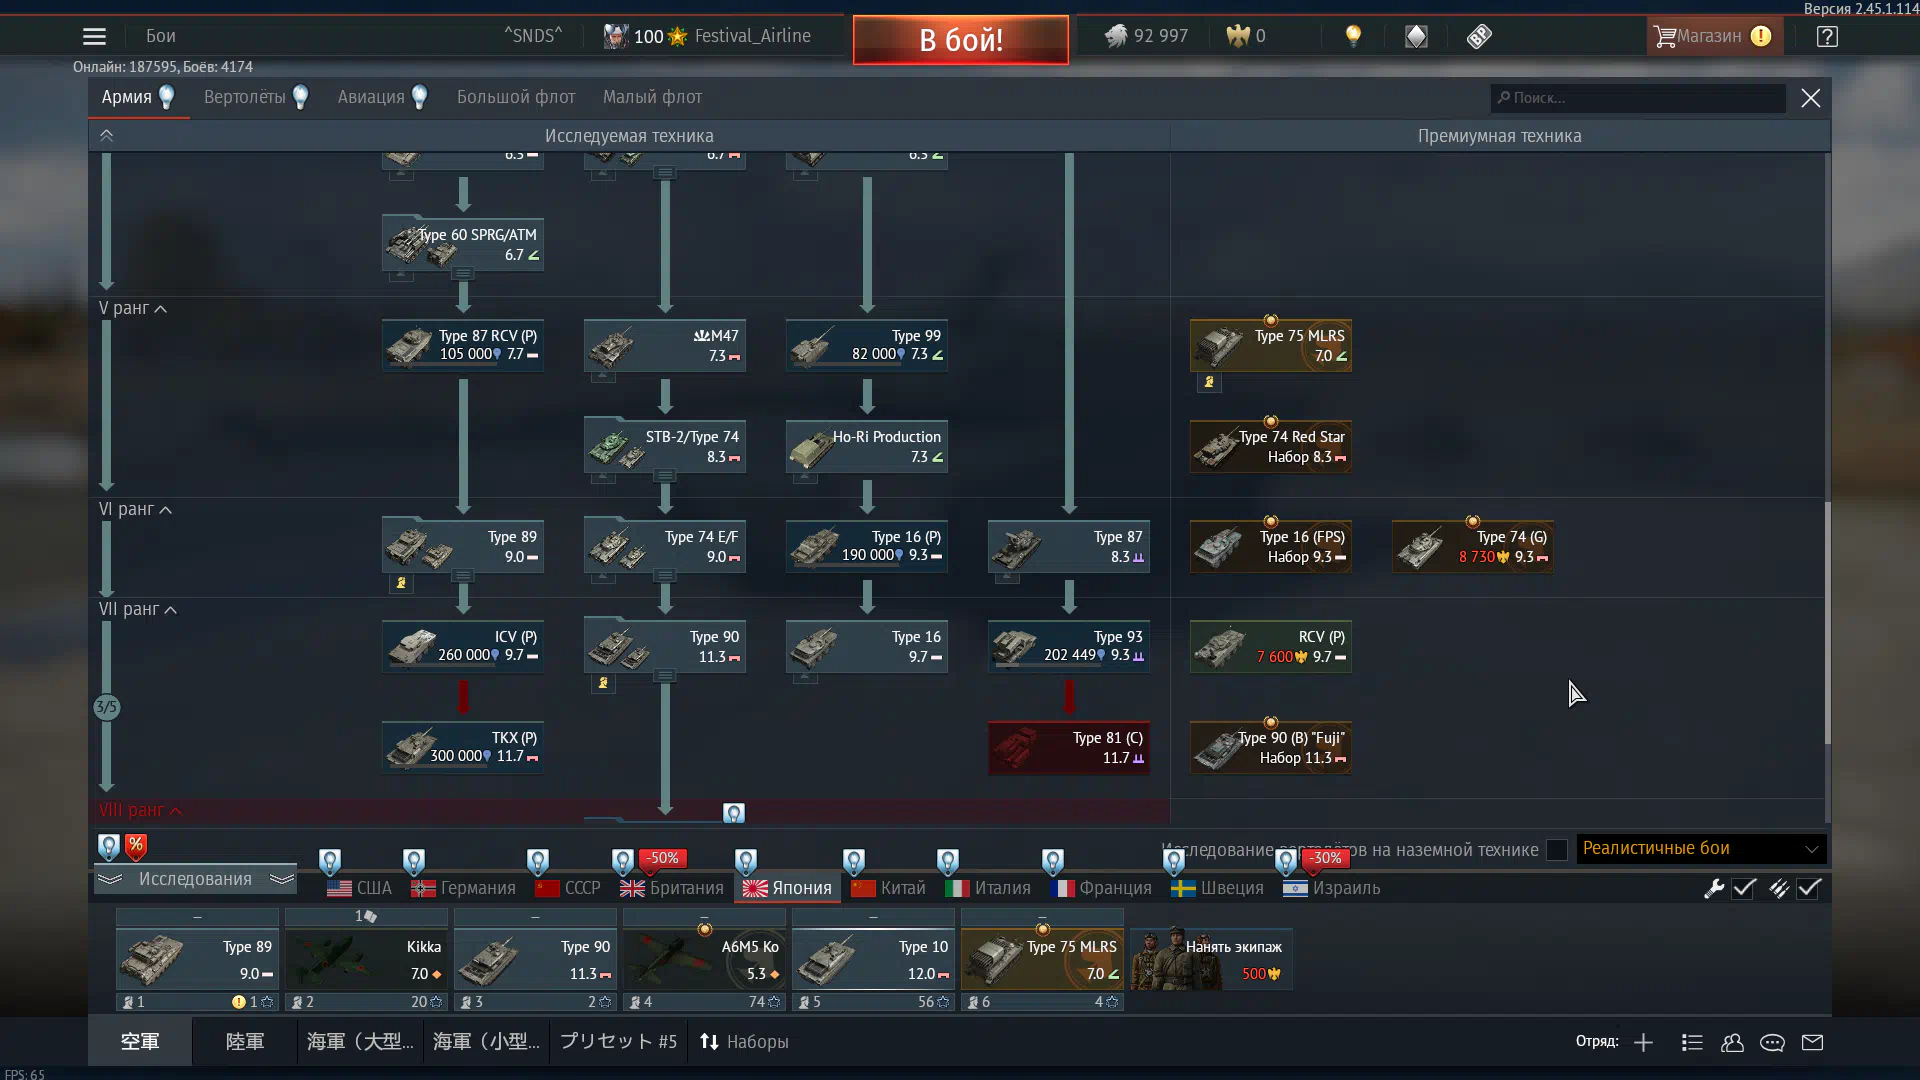The width and height of the screenshot is (1920, 1080).
Task: Switch to Авиация tab
Action: tap(382, 97)
